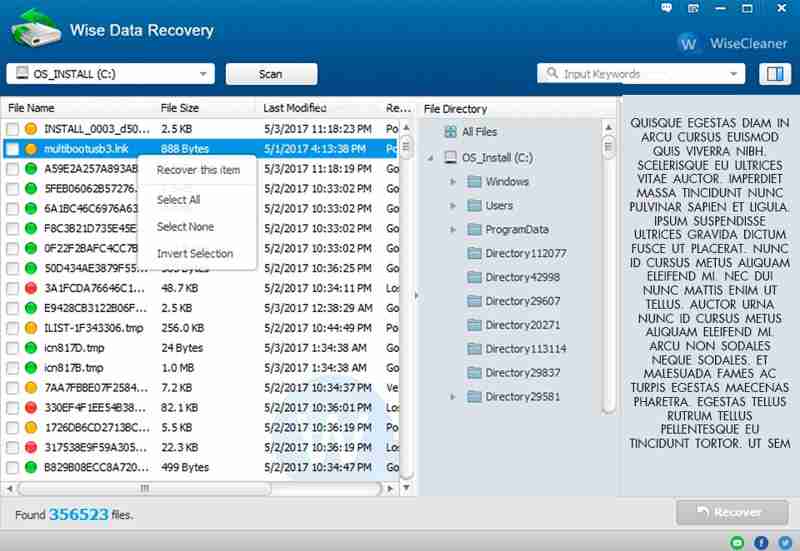Screen dimensions: 800x551
Task: Expand the Users folder node
Action: pos(453,206)
